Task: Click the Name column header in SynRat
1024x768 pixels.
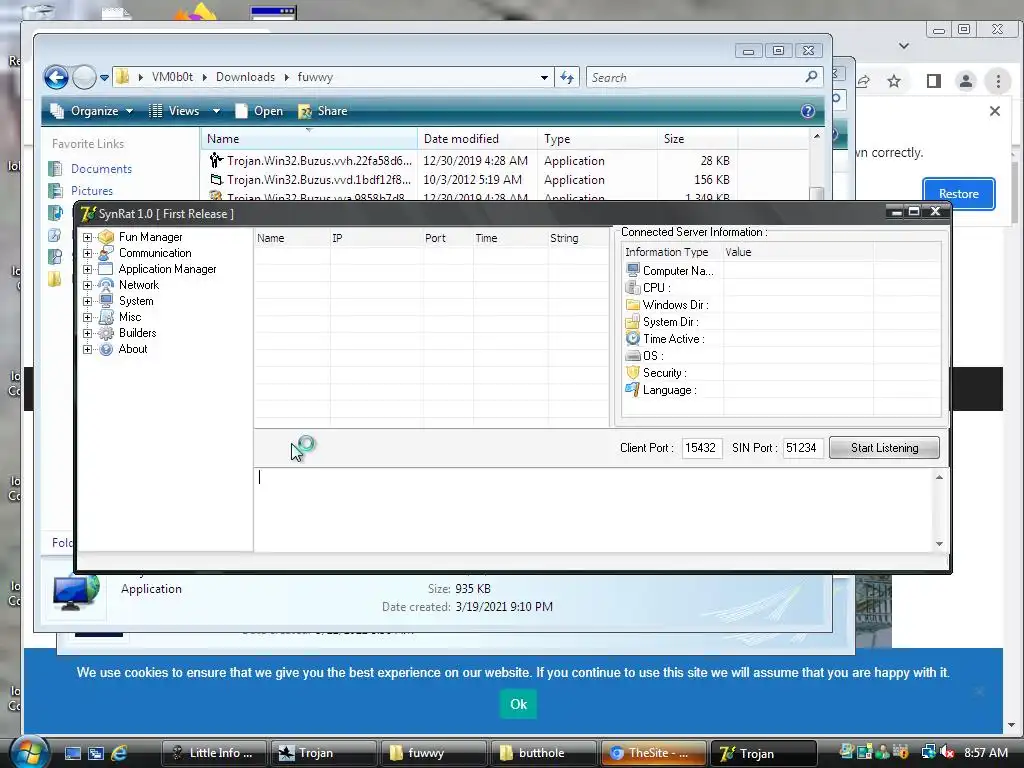Action: [292, 238]
